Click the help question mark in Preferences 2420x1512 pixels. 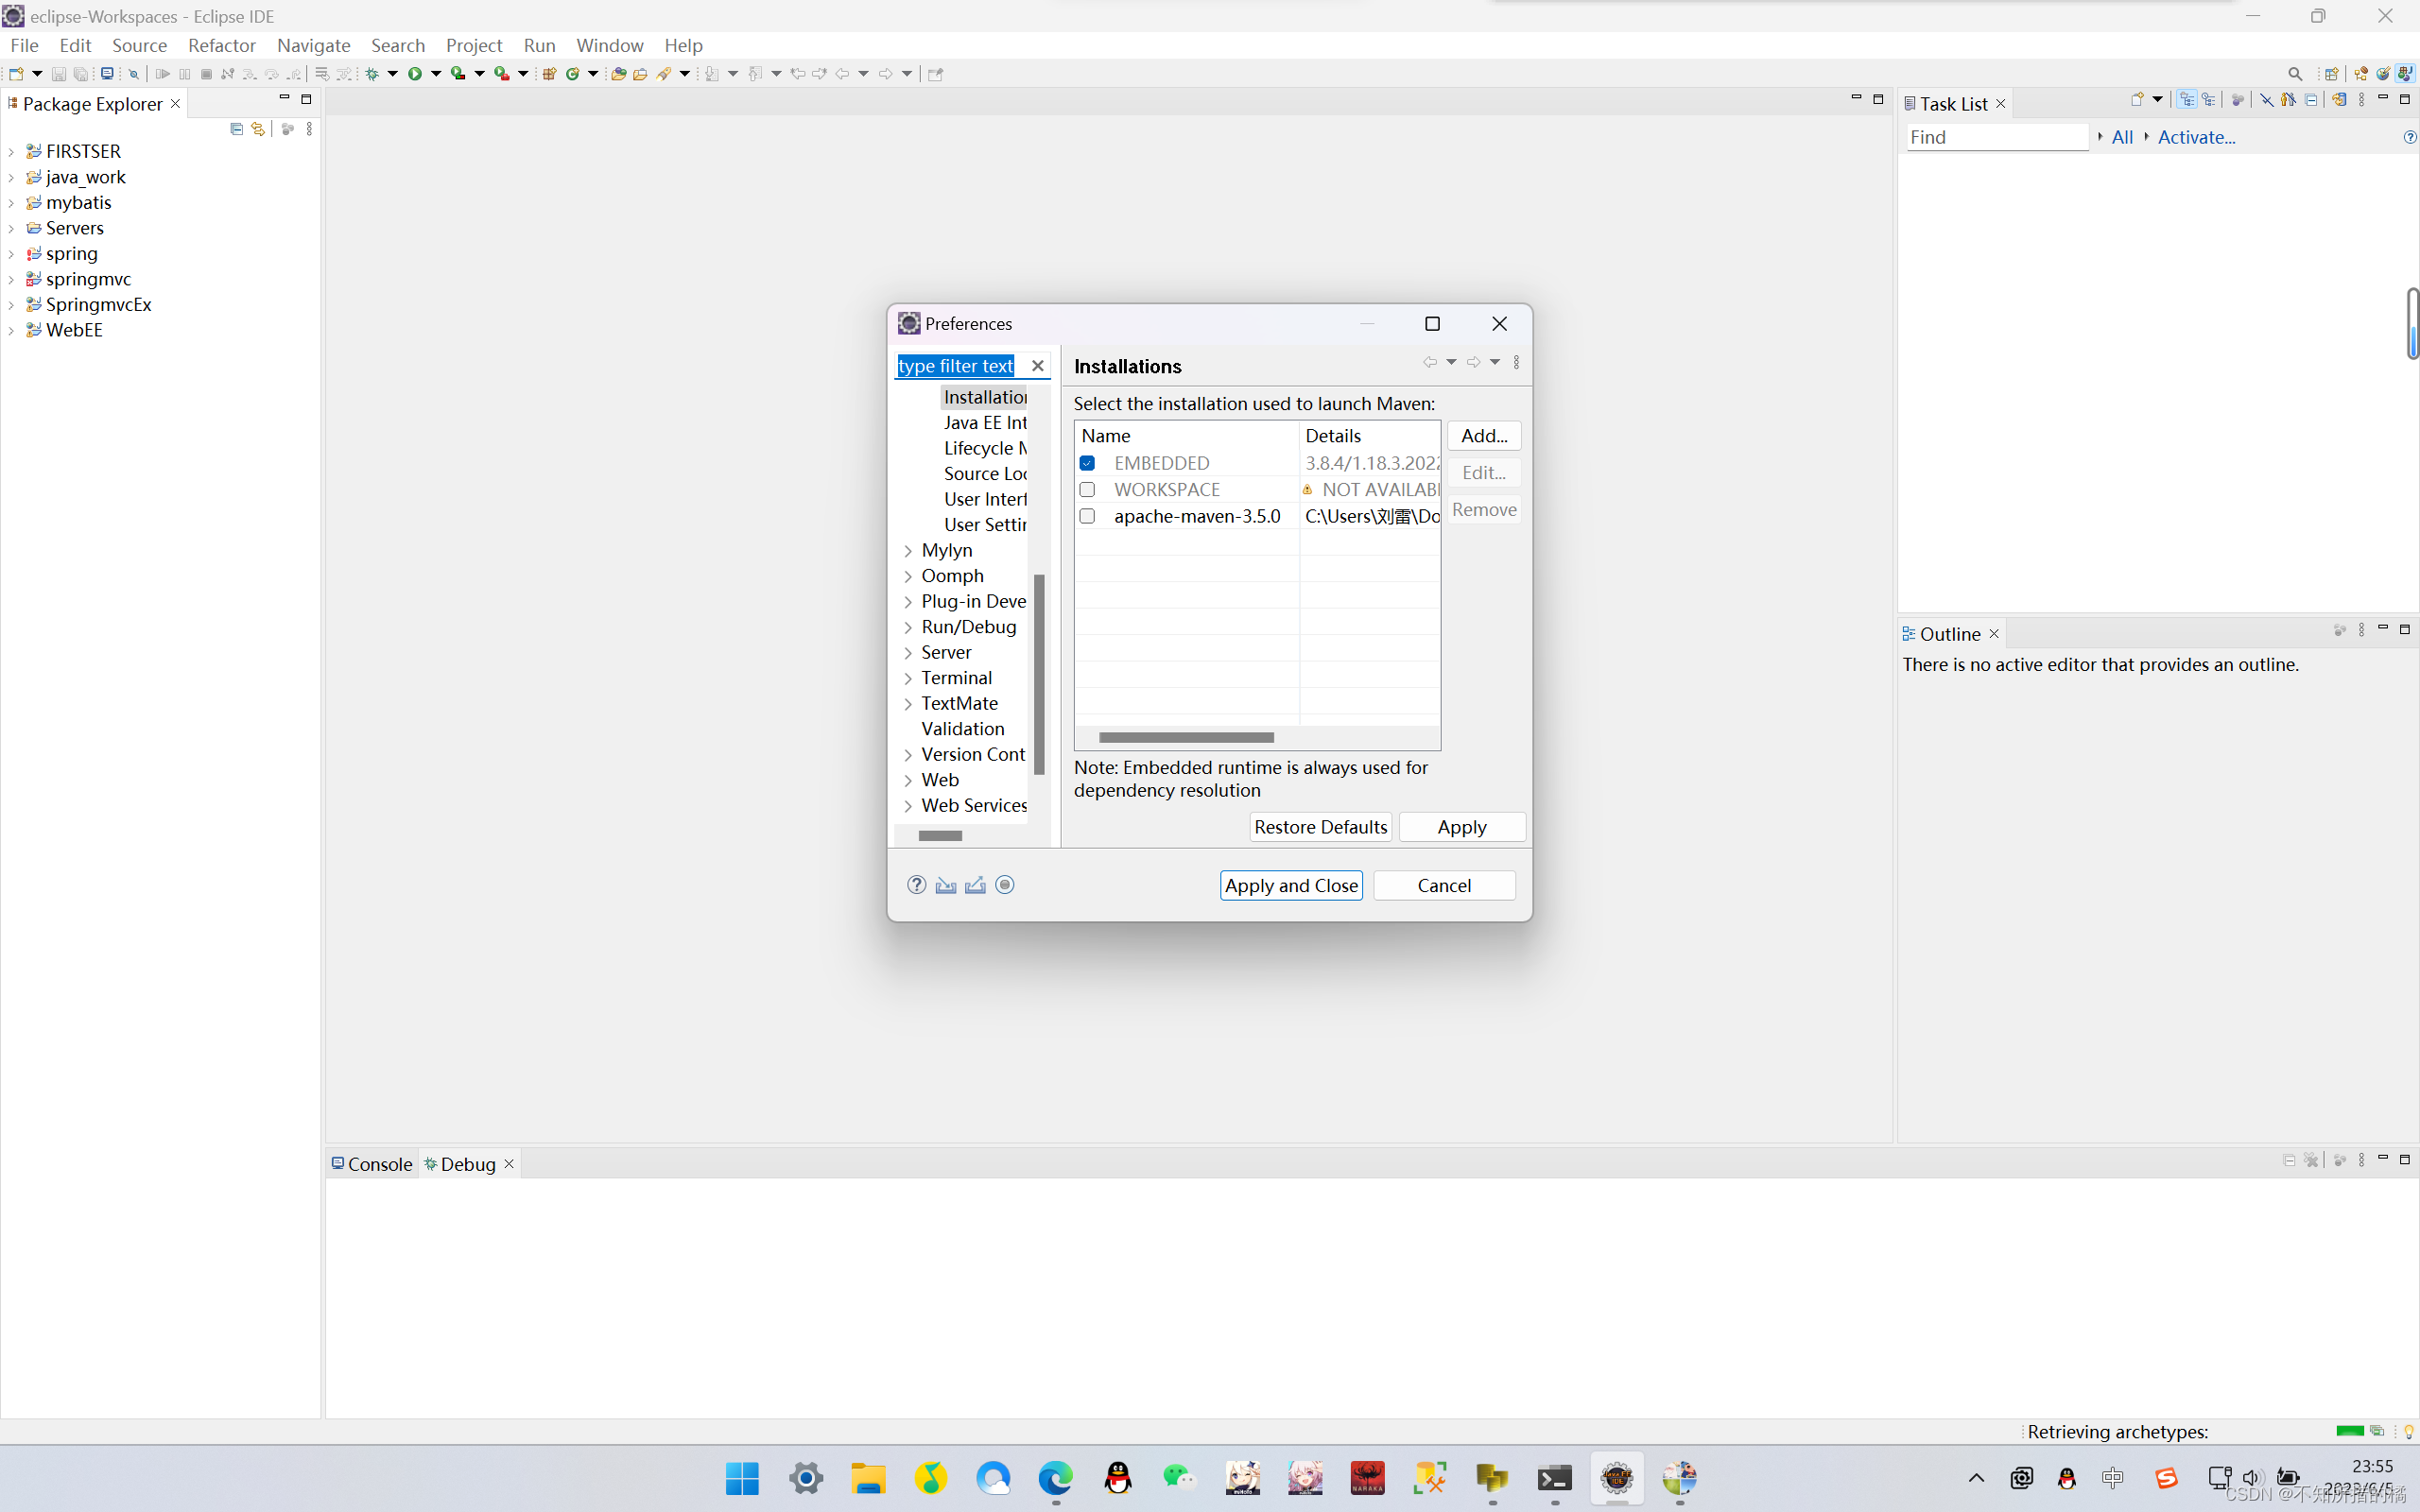[916, 885]
